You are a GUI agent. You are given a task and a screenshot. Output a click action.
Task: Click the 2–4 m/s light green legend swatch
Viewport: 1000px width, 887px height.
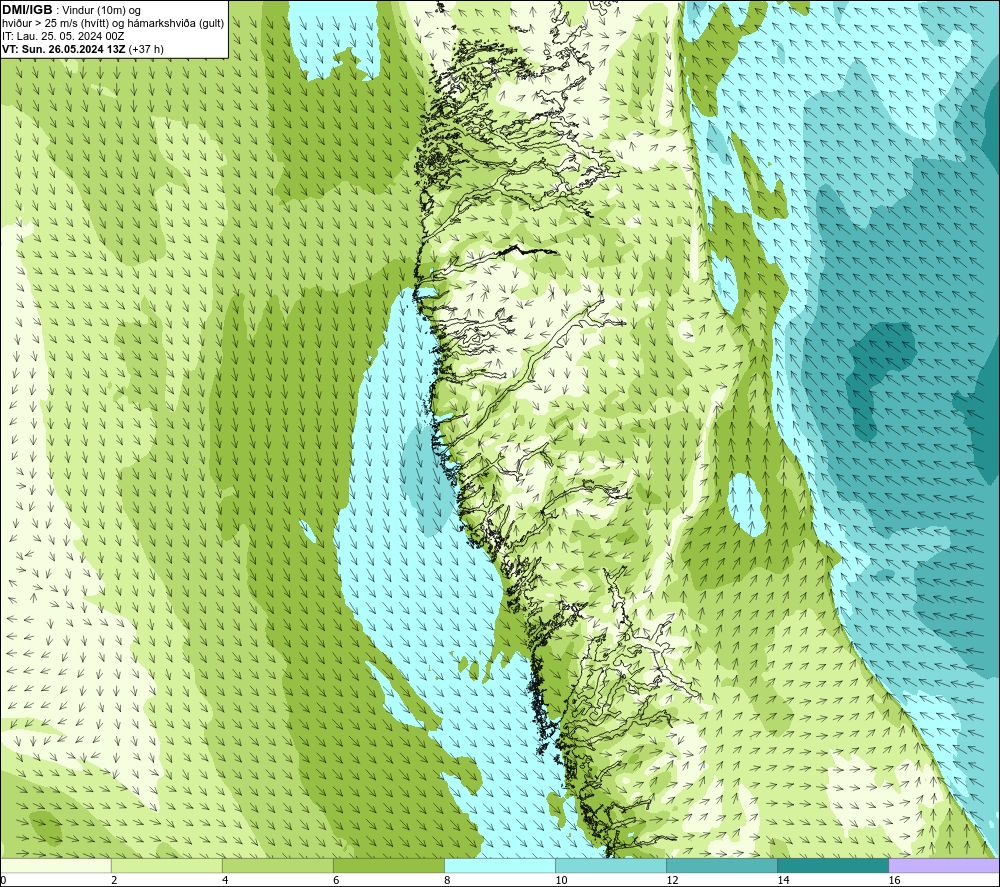pos(167,866)
